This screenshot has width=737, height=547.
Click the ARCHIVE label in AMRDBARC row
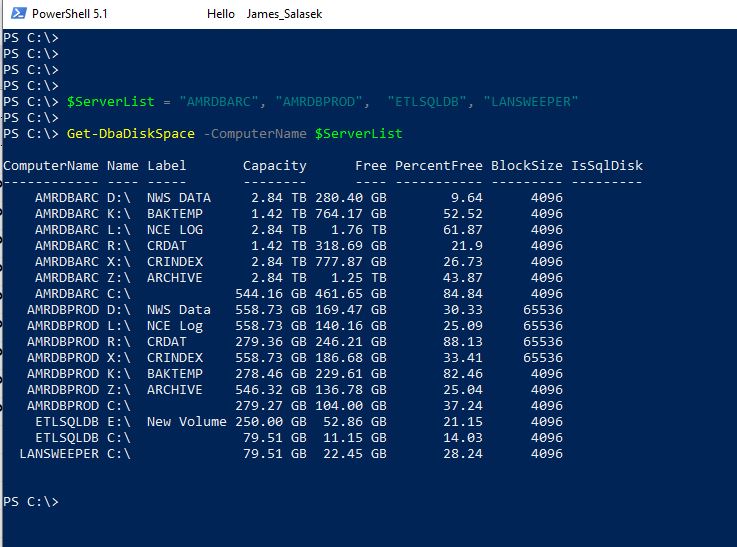(x=175, y=278)
